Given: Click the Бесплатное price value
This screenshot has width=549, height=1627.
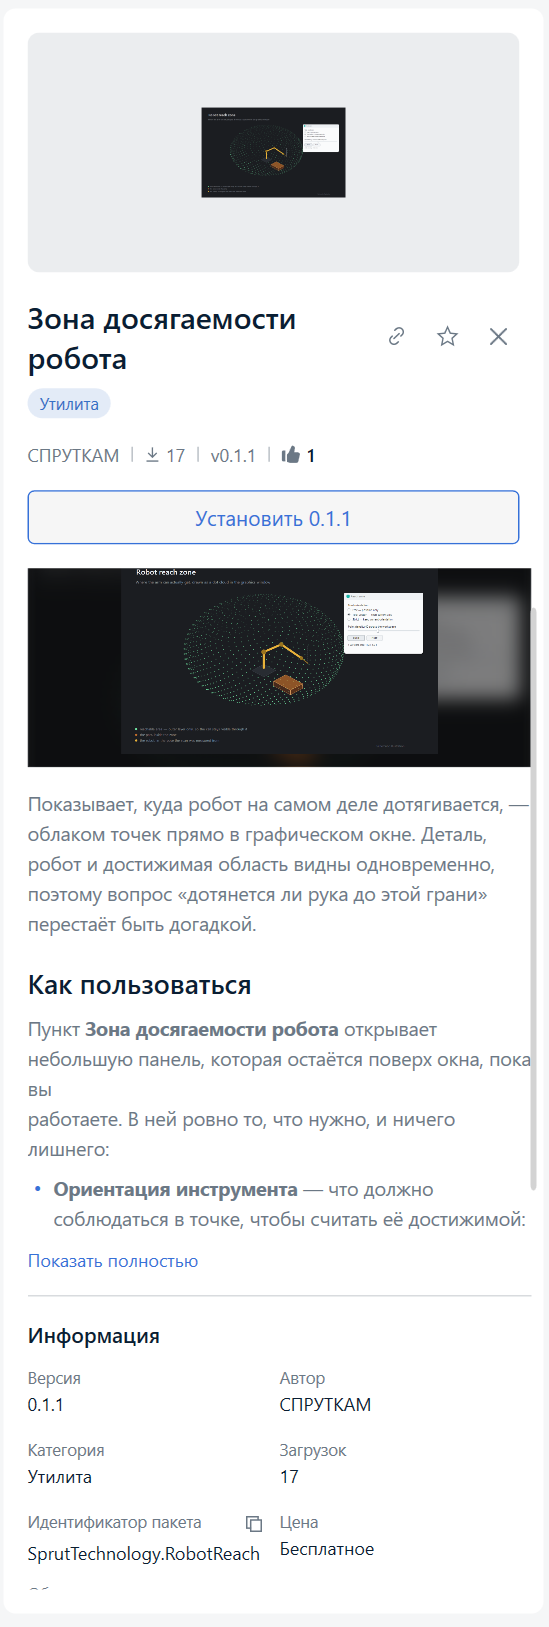Looking at the screenshot, I should click(x=327, y=1549).
